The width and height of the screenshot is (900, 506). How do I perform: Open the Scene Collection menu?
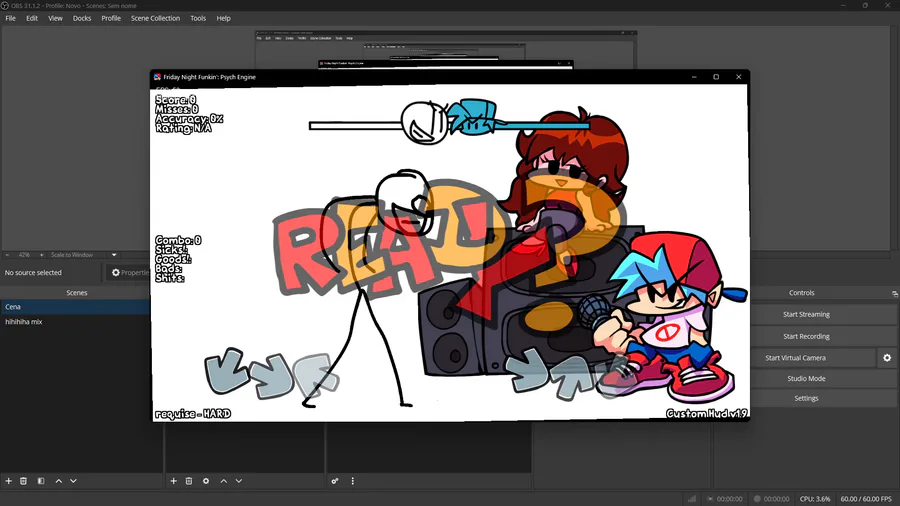[x=156, y=18]
